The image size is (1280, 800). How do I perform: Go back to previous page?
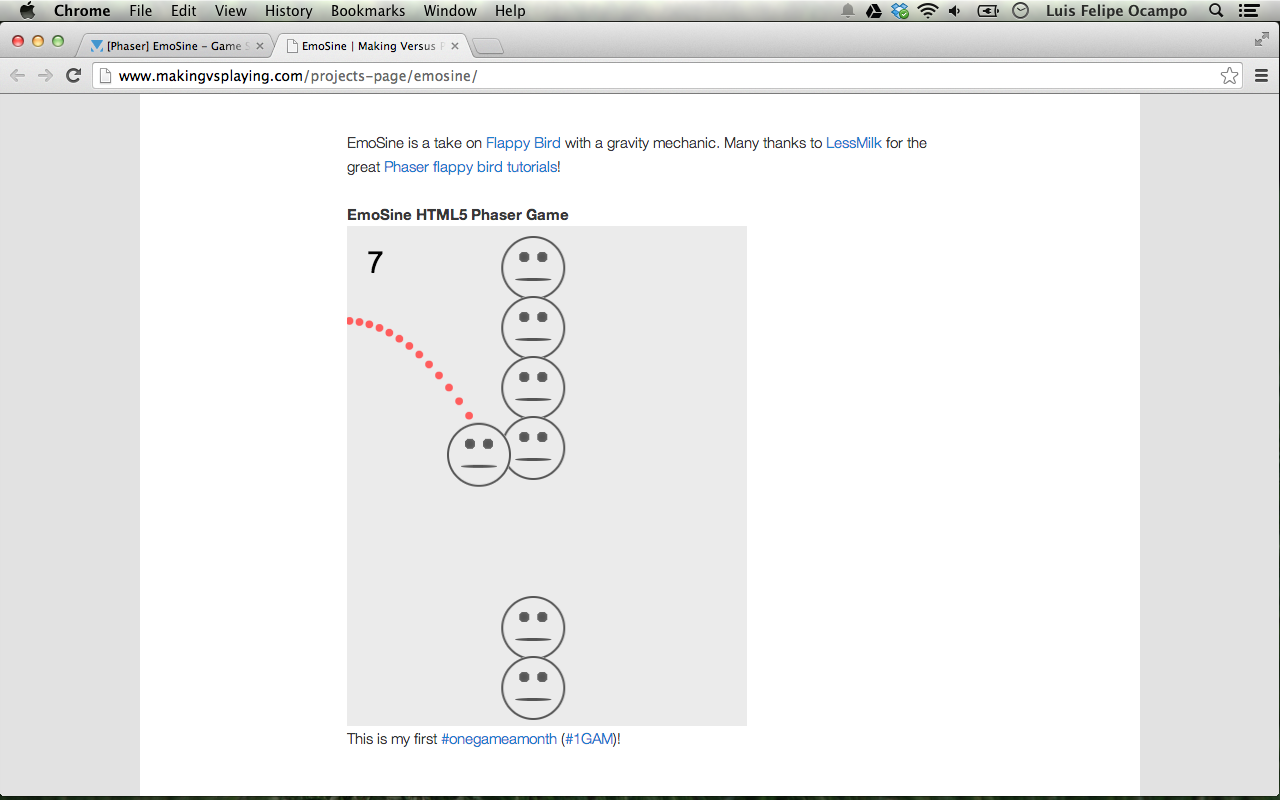pyautogui.click(x=17, y=76)
